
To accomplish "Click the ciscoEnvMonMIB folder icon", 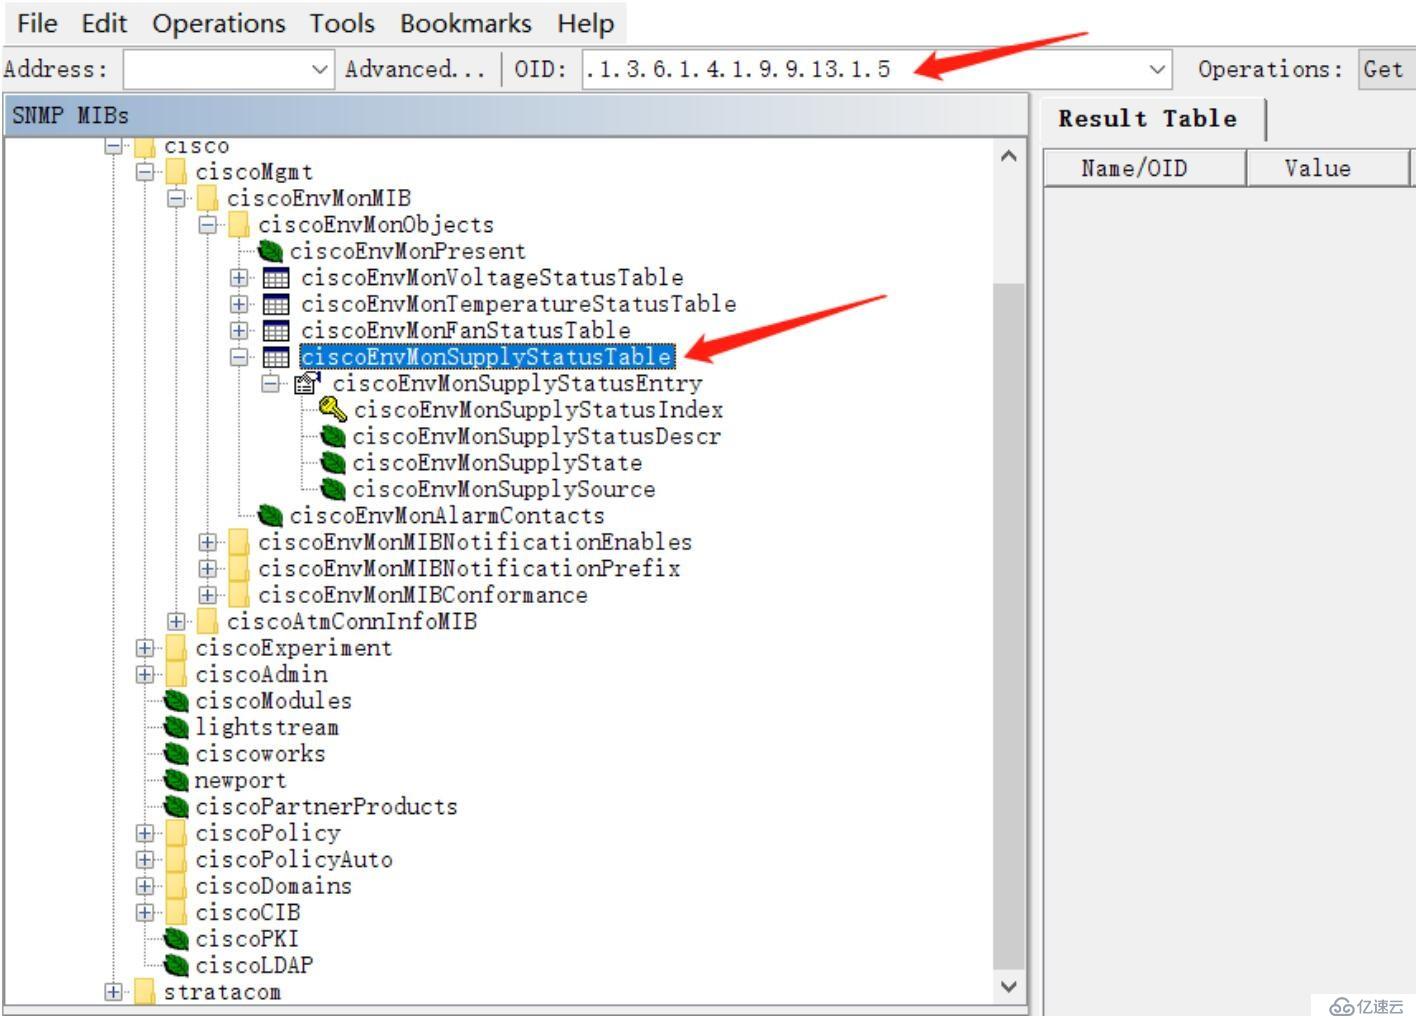I will pos(208,198).
